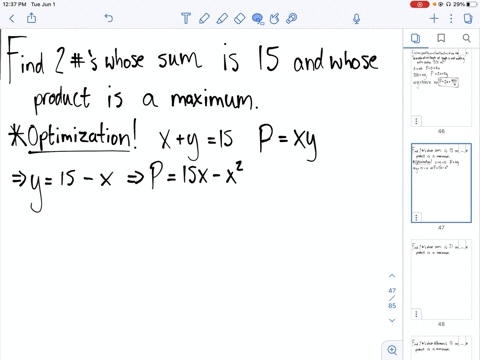Open page 46 thumbnail
The width and height of the screenshot is (480, 360).
441,88
